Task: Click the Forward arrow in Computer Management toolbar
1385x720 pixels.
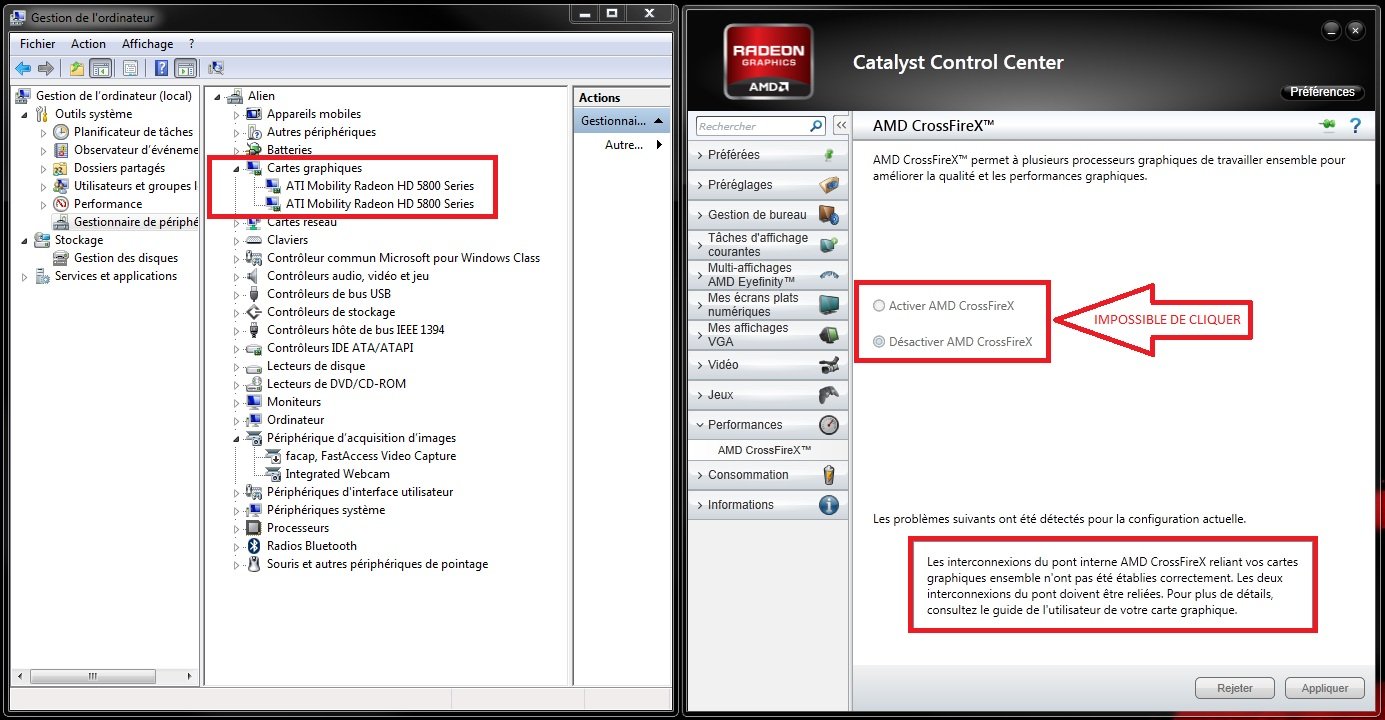Action: coord(45,68)
